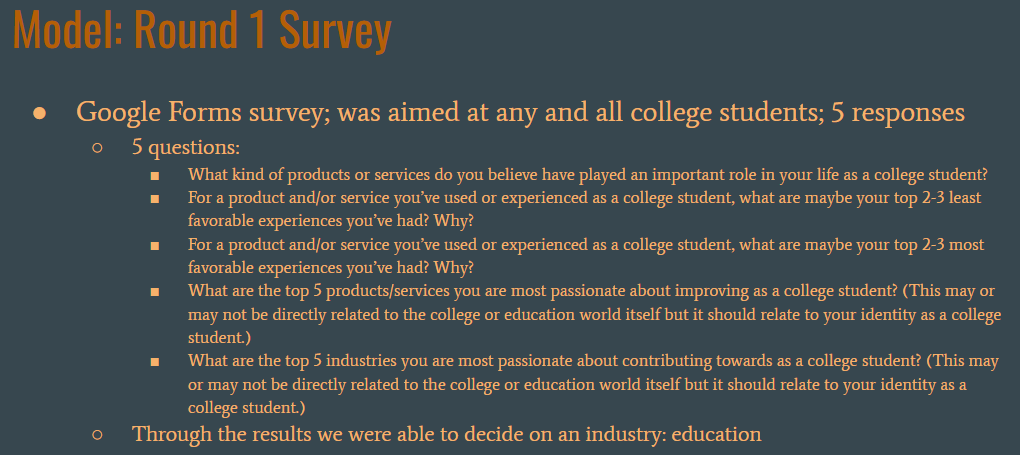Select the hollow bullet before '5 questions:'
This screenshot has height=455, width=1020.
[98, 148]
